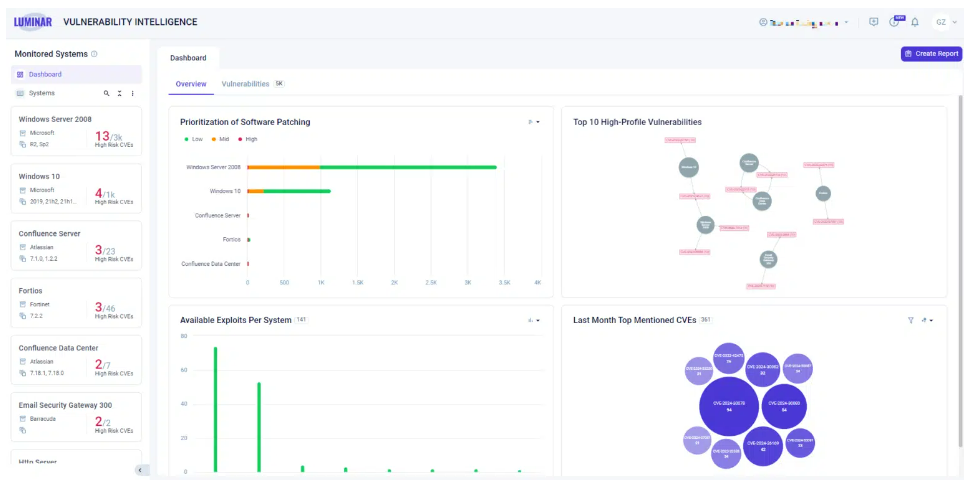Screen dimensions: 977x492
Task: Click the Confluence Server bar label
Action: (x=217, y=215)
